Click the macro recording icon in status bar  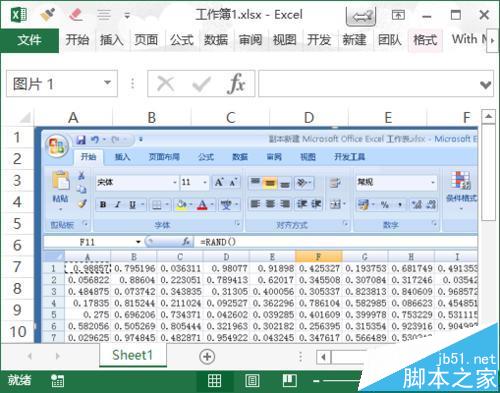(57, 381)
